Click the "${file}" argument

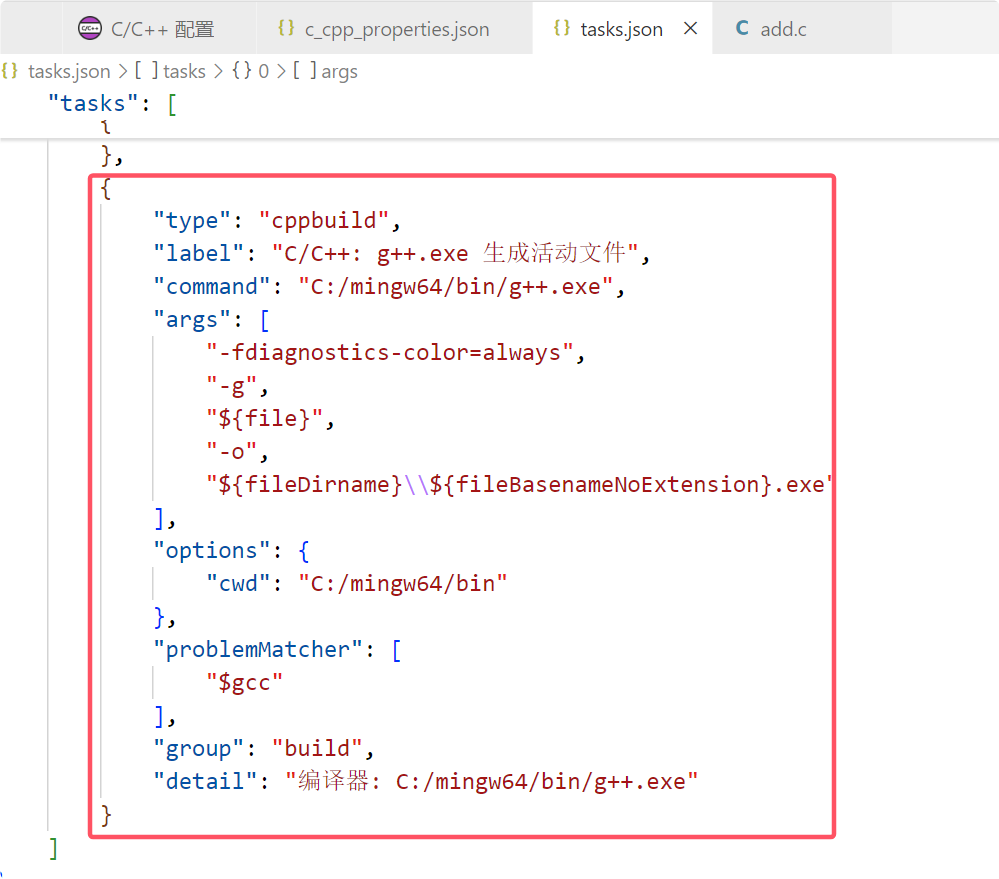264,418
